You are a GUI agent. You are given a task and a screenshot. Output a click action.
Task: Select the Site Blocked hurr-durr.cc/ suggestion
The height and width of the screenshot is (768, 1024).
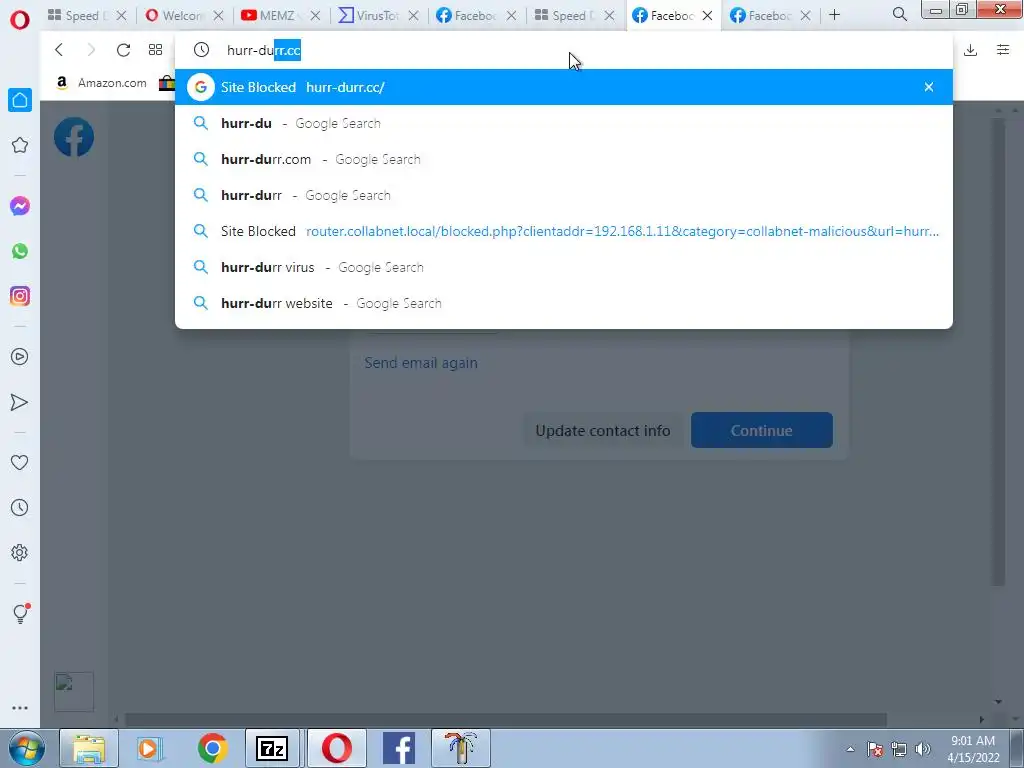pos(564,87)
